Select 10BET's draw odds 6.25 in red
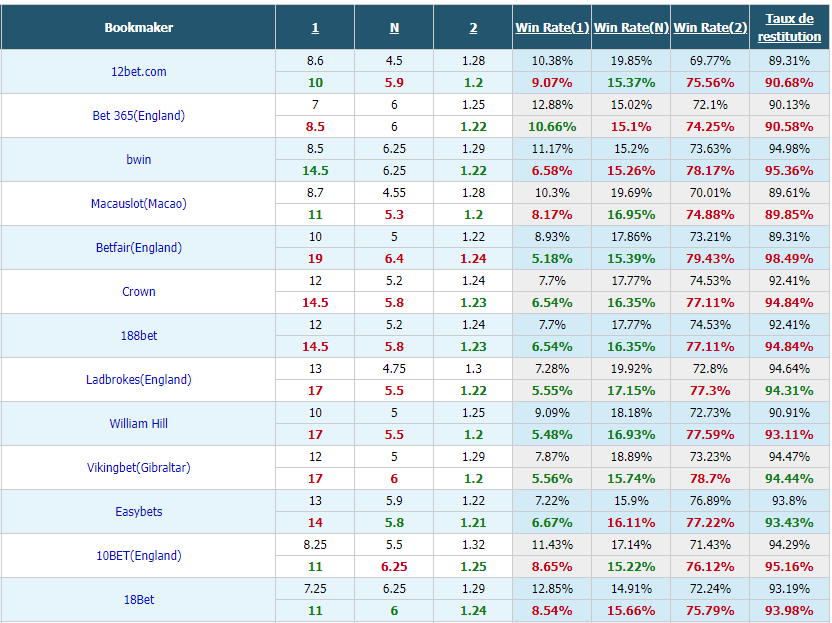 (394, 567)
